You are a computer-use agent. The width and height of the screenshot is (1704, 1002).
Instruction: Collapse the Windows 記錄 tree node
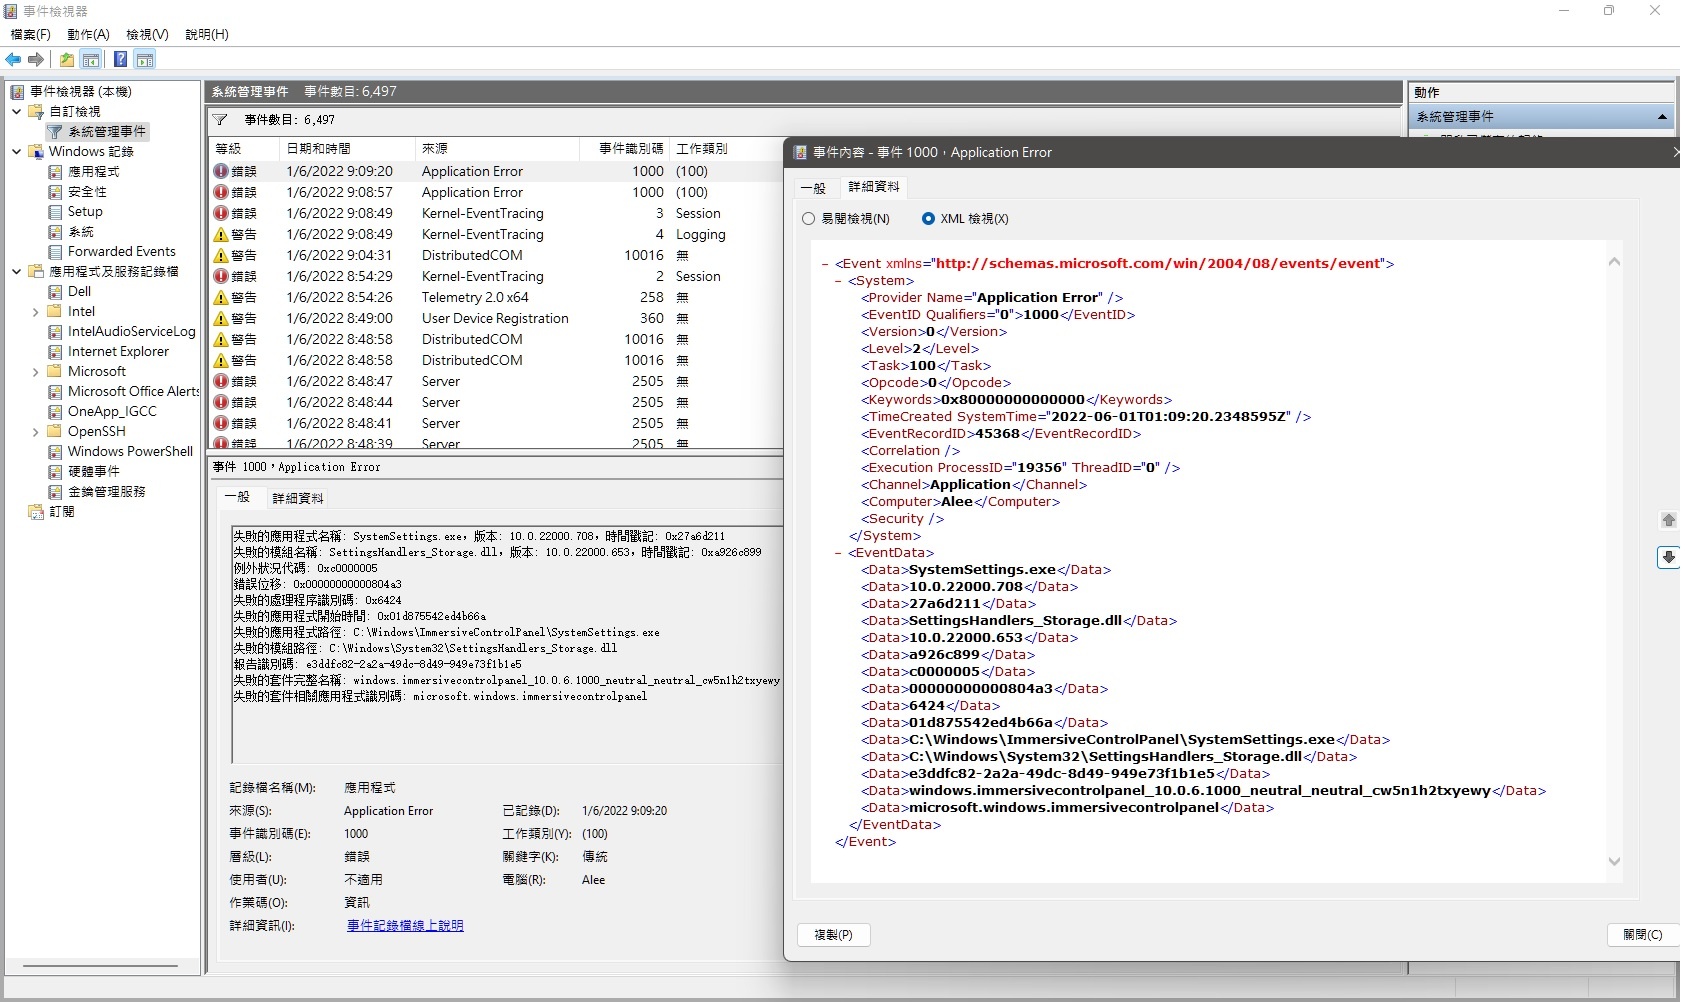coord(17,152)
